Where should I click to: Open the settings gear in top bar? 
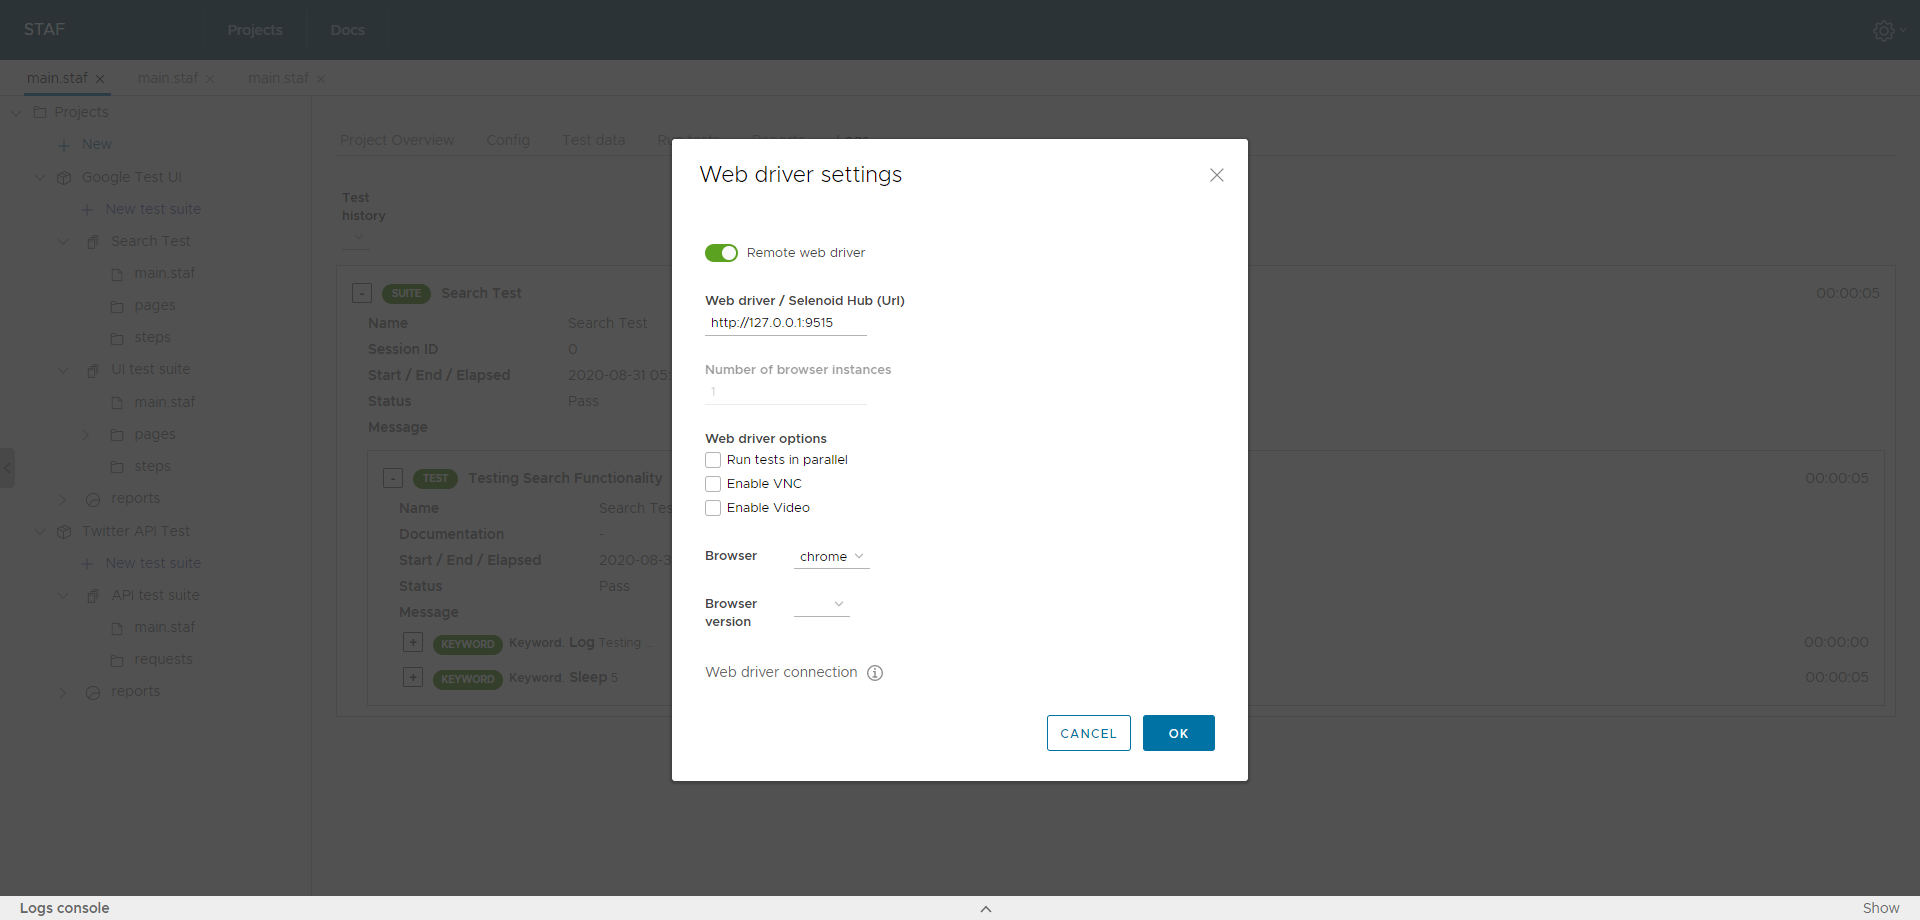coord(1883,31)
